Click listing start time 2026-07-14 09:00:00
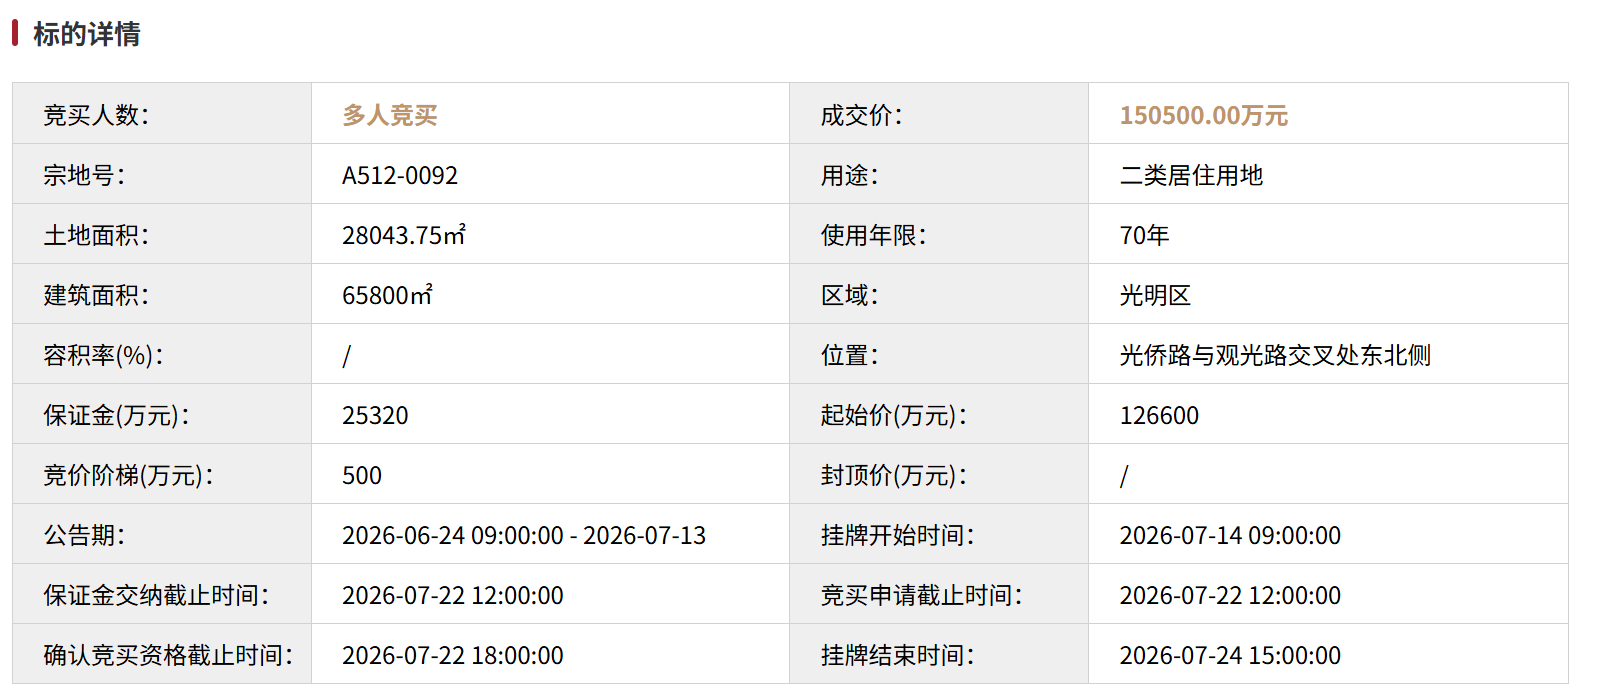Screen dimensions: 1598x690 tap(1230, 535)
